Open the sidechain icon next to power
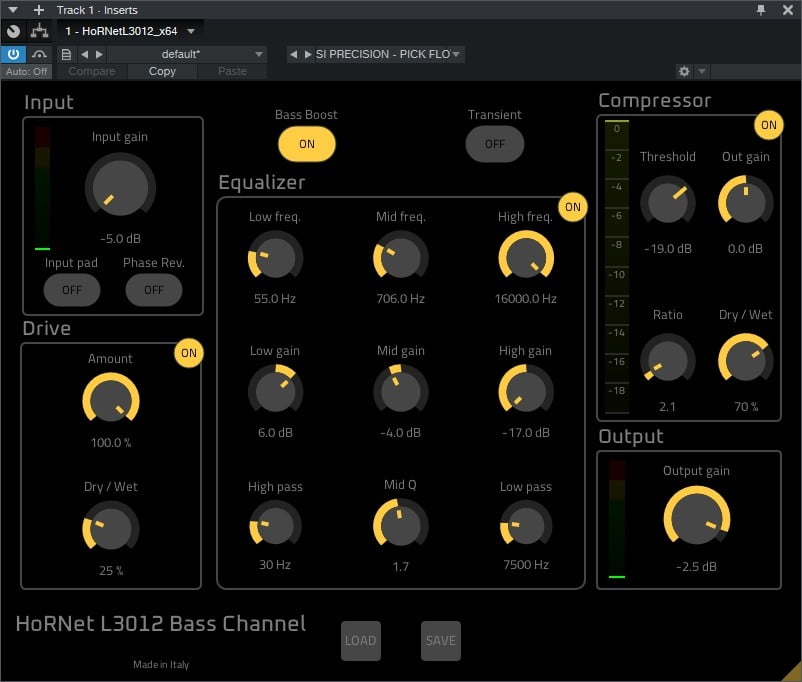The image size is (802, 682). coord(39,54)
